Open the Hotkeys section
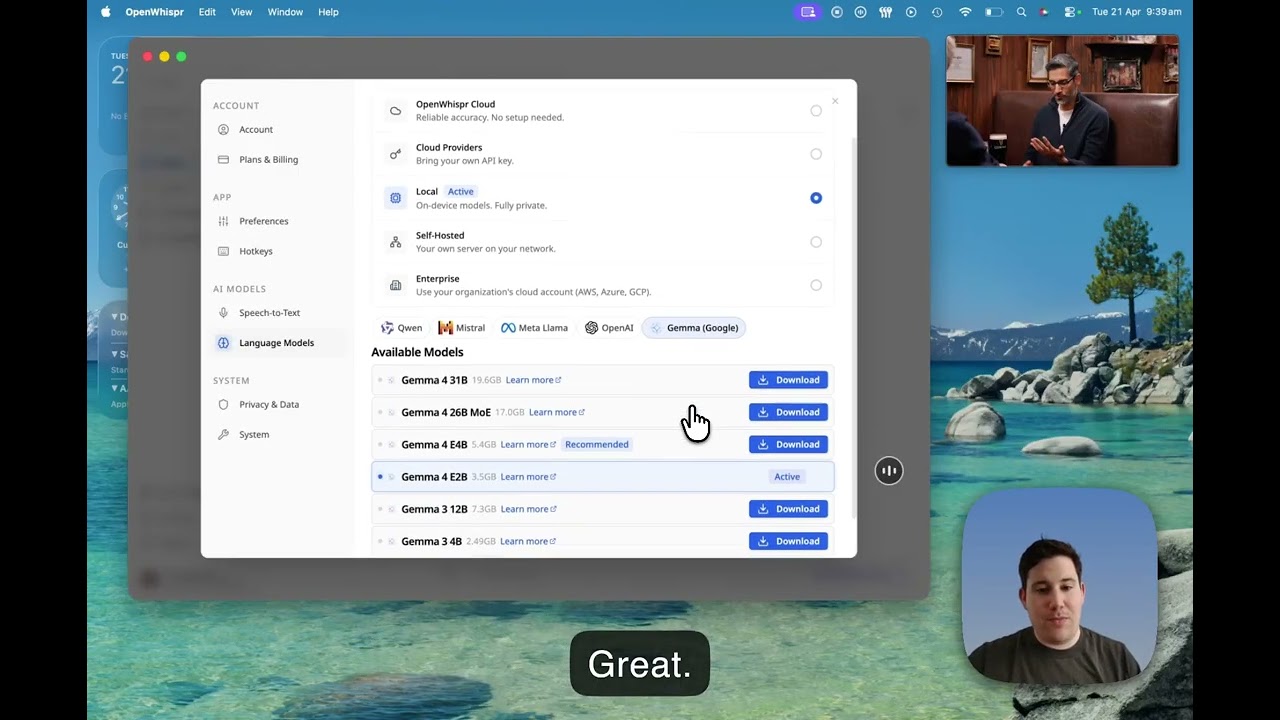Viewport: 1280px width, 720px height. tap(280, 251)
